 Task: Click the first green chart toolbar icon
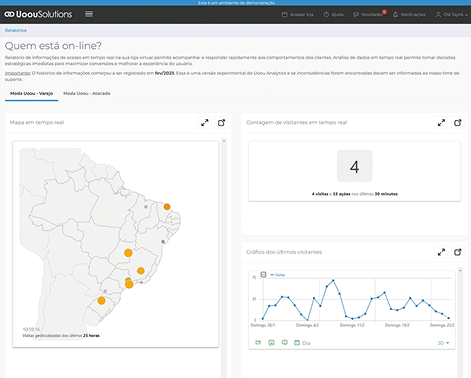258,343
